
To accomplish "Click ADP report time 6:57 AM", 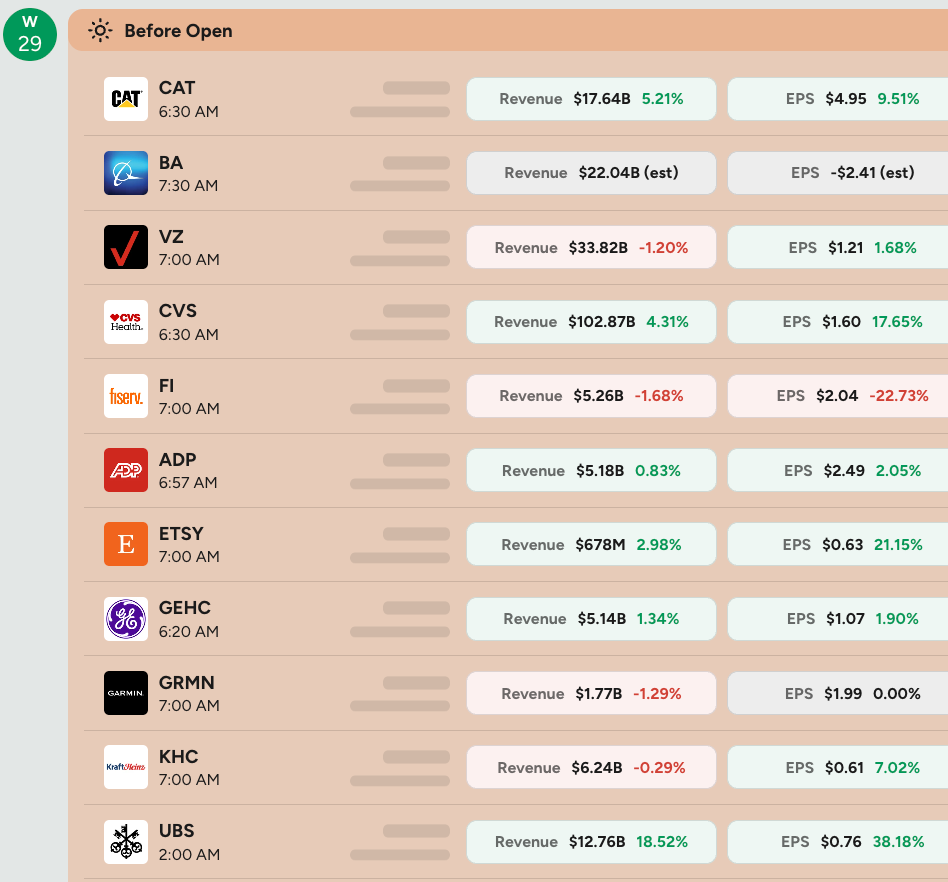I will [188, 482].
